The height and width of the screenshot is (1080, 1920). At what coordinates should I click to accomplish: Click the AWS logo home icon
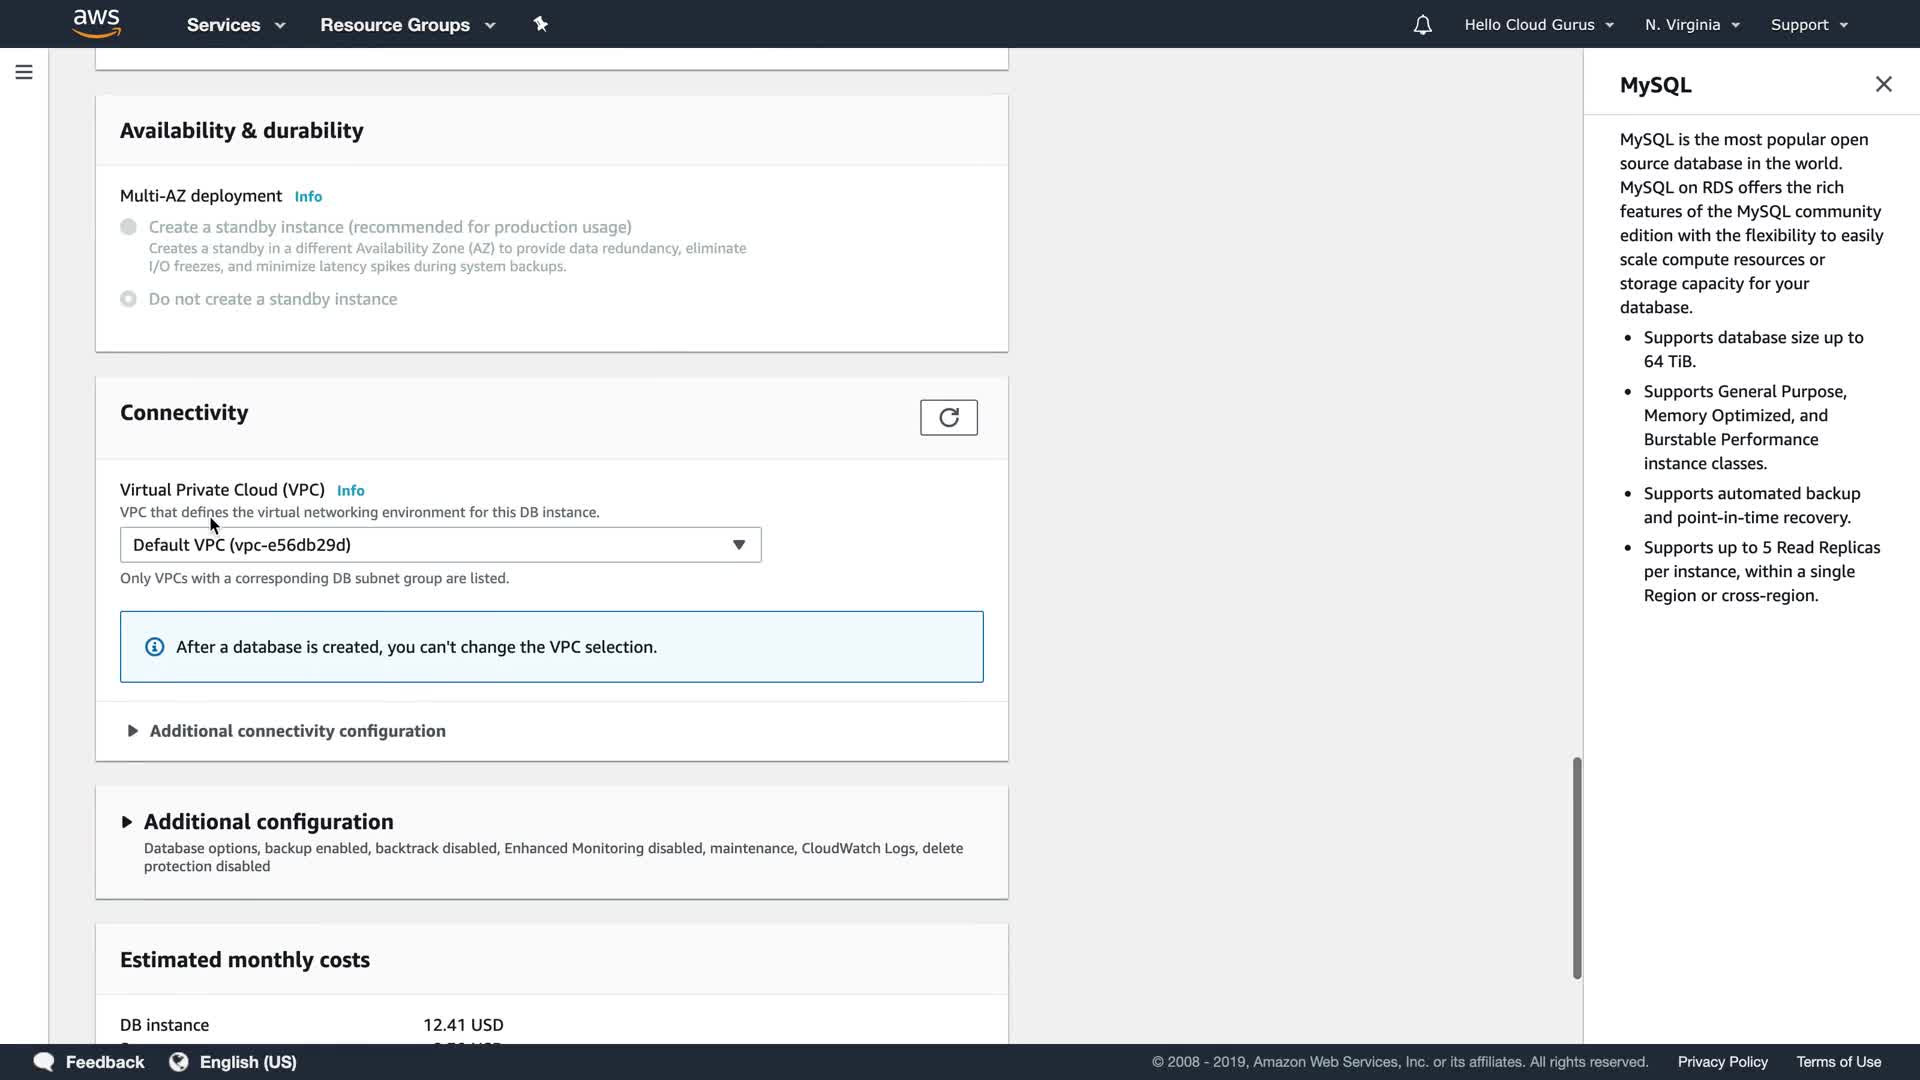coord(97,23)
